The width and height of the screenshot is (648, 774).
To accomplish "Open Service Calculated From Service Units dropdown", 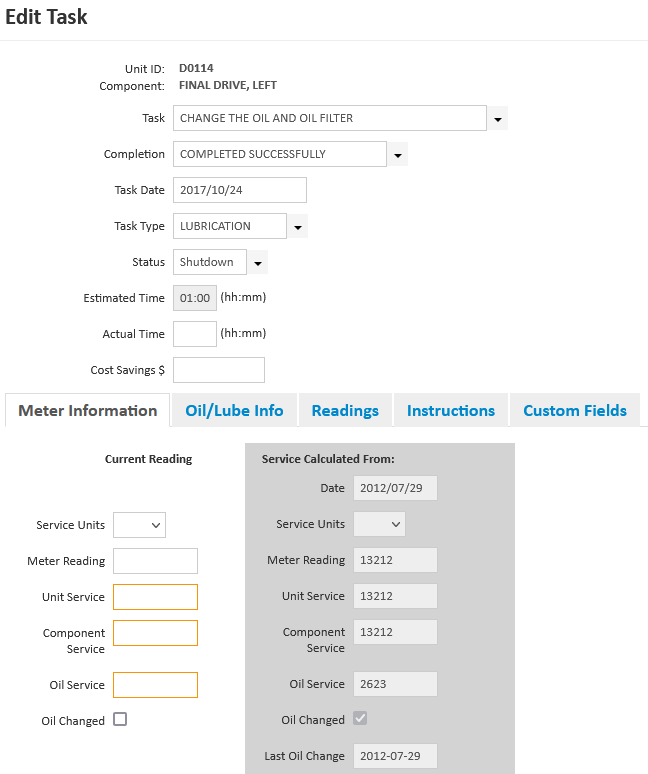I will [380, 524].
